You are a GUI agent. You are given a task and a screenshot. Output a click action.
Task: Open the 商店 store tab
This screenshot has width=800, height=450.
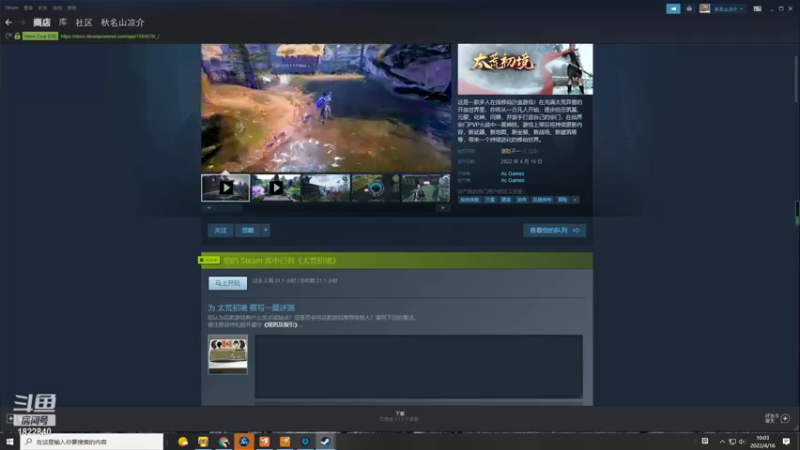pyautogui.click(x=42, y=22)
